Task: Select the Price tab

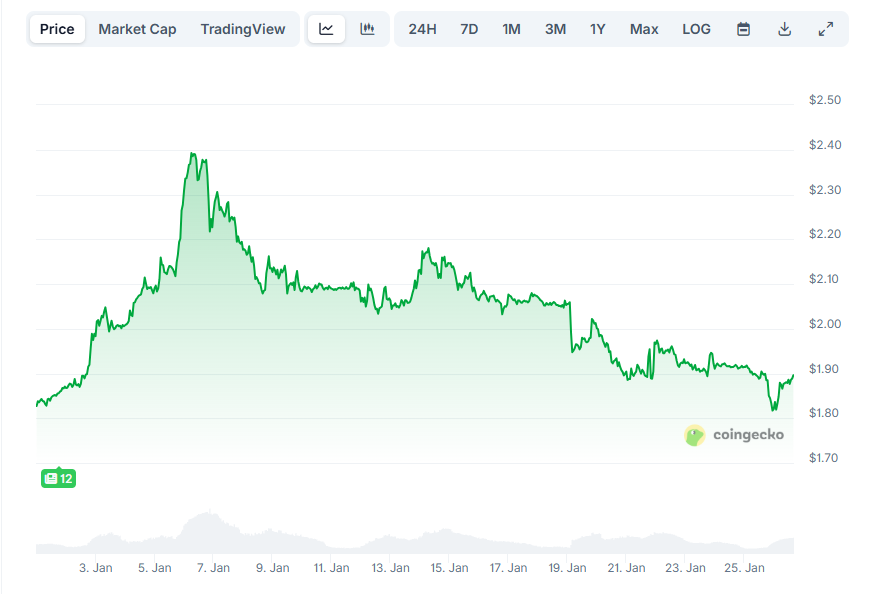Action: coord(57,29)
